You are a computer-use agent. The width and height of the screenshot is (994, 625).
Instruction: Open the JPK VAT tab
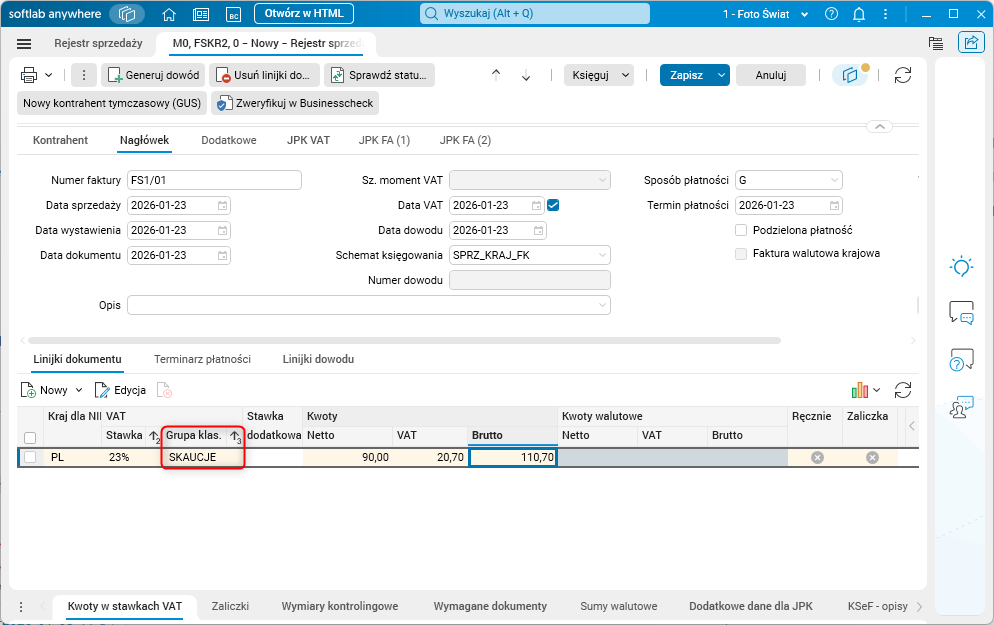pyautogui.click(x=308, y=140)
